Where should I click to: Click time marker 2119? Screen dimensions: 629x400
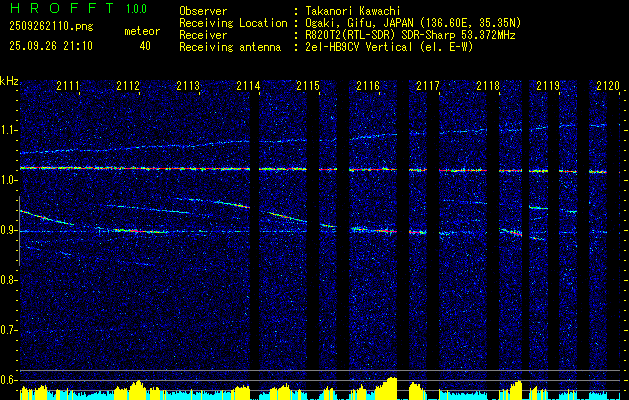(x=548, y=86)
